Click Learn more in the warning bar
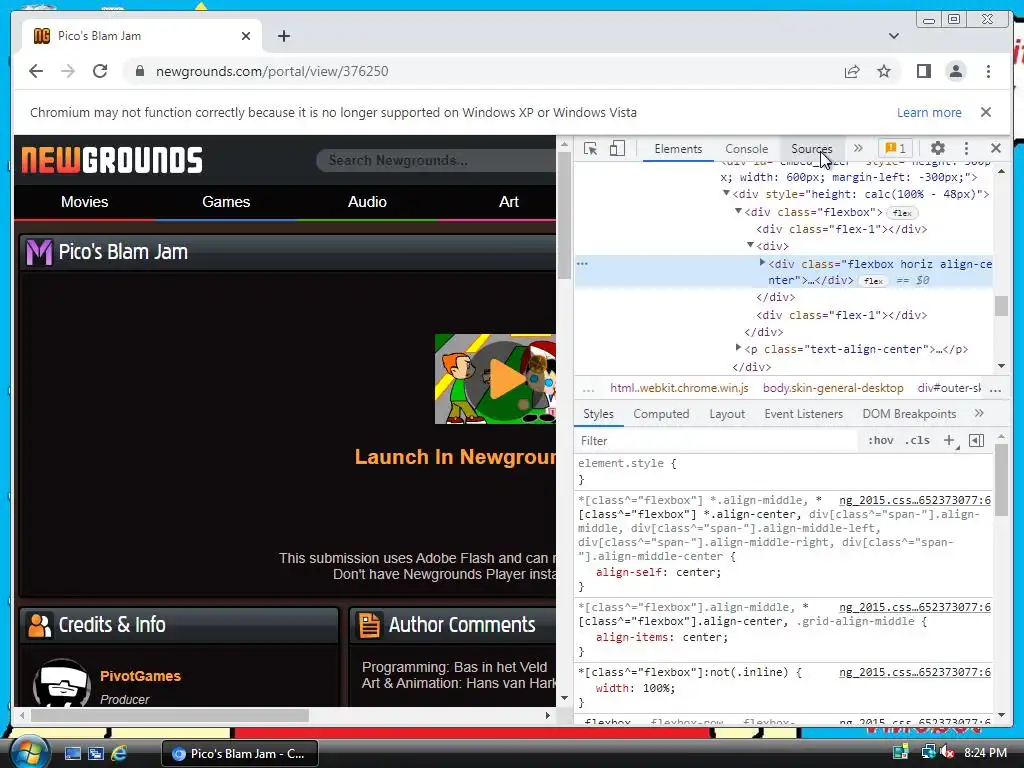The width and height of the screenshot is (1024, 768). point(929,112)
